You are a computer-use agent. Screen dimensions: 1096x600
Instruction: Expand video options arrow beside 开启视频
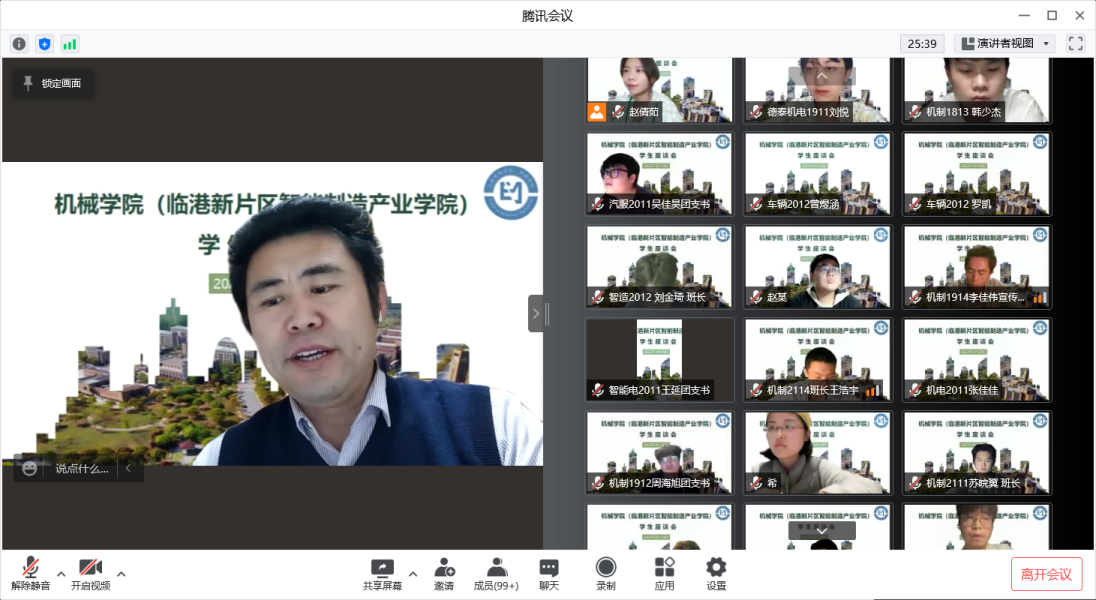click(121, 574)
